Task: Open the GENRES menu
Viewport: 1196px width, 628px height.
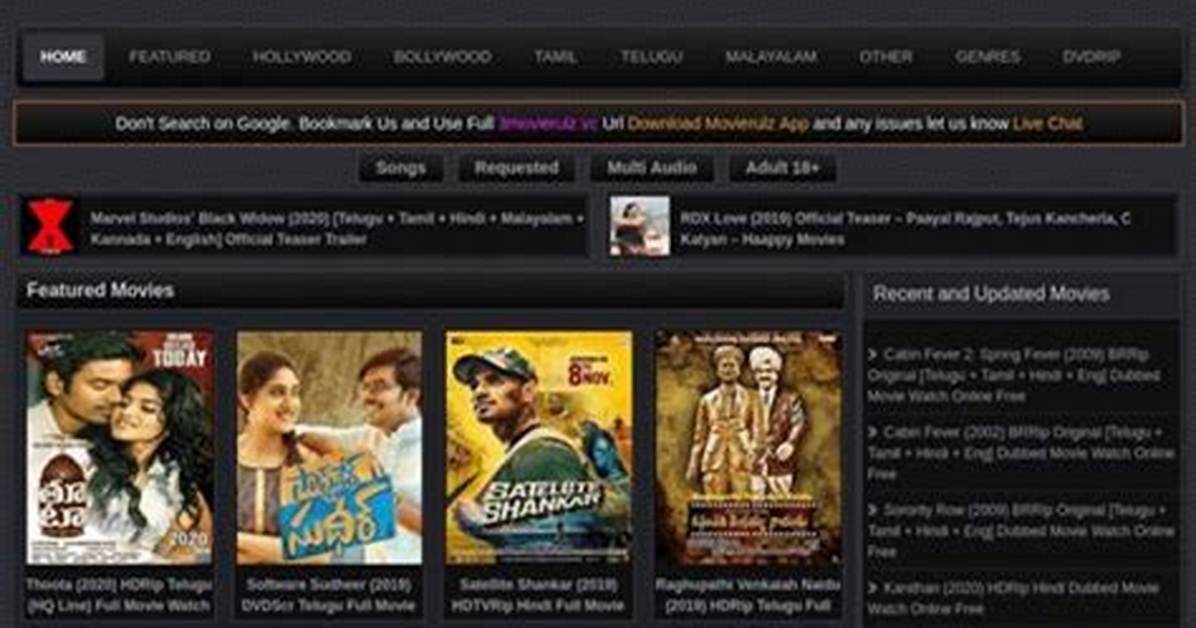Action: (987, 56)
